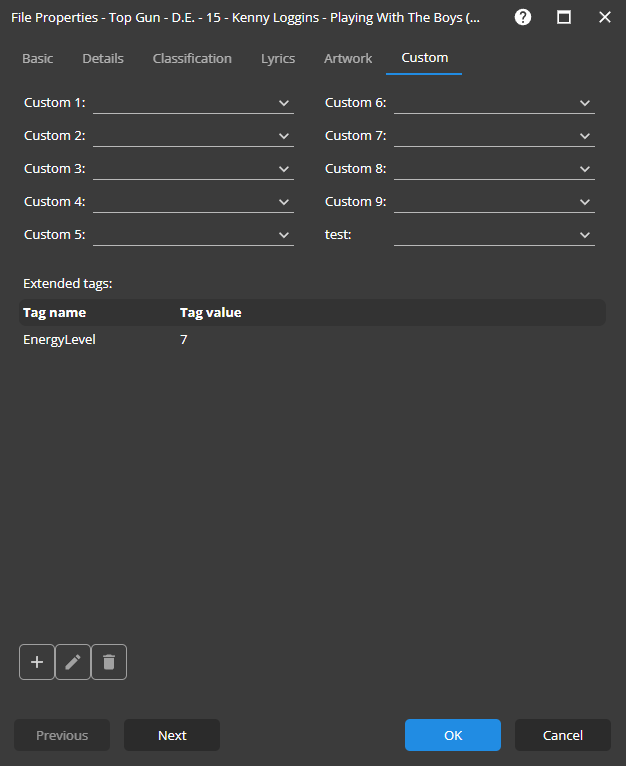The width and height of the screenshot is (626, 766).
Task: Click the edit tag pencil icon
Action: click(73, 662)
